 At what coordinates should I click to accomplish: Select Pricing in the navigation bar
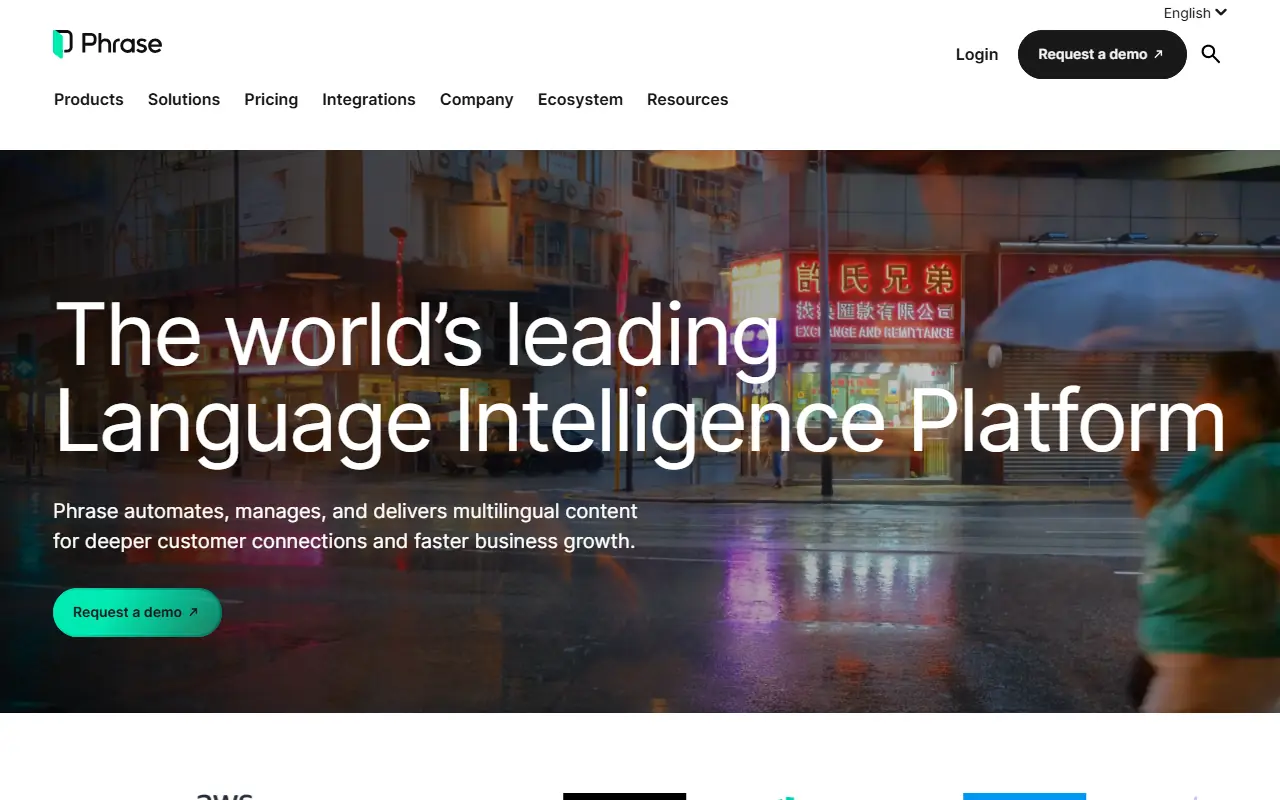[271, 99]
